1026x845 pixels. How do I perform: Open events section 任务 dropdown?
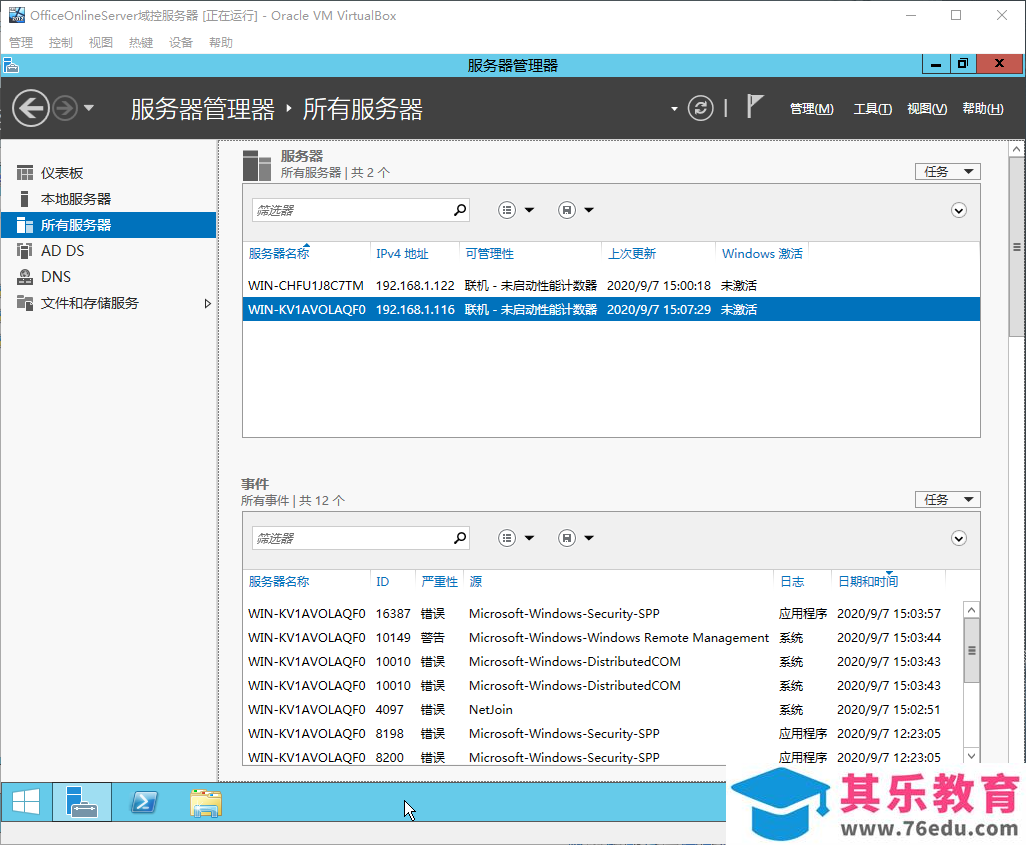pyautogui.click(x=947, y=499)
